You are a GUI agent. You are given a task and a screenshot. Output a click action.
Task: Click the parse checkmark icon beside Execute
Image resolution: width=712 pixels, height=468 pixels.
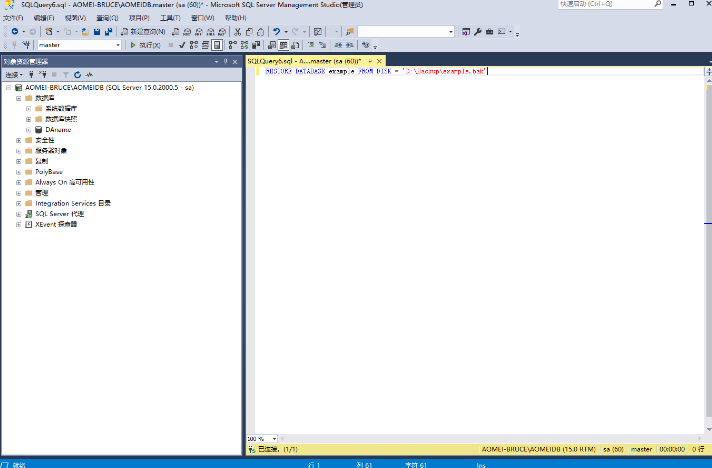coord(181,45)
